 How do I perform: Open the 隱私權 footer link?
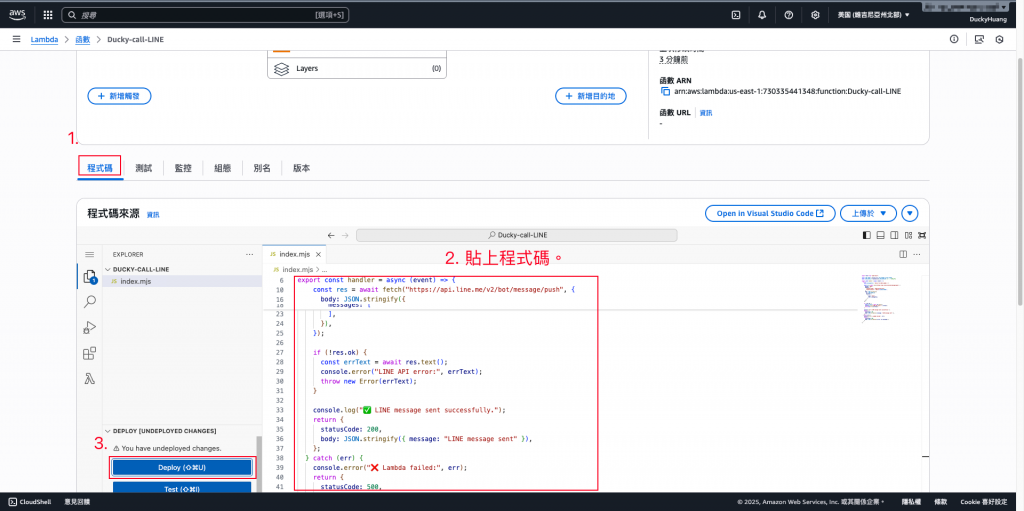(911, 502)
